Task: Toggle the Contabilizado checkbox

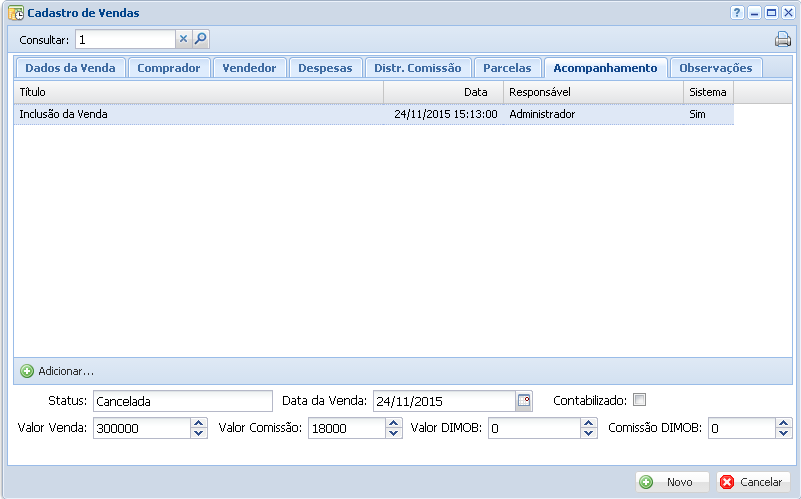Action: point(640,400)
